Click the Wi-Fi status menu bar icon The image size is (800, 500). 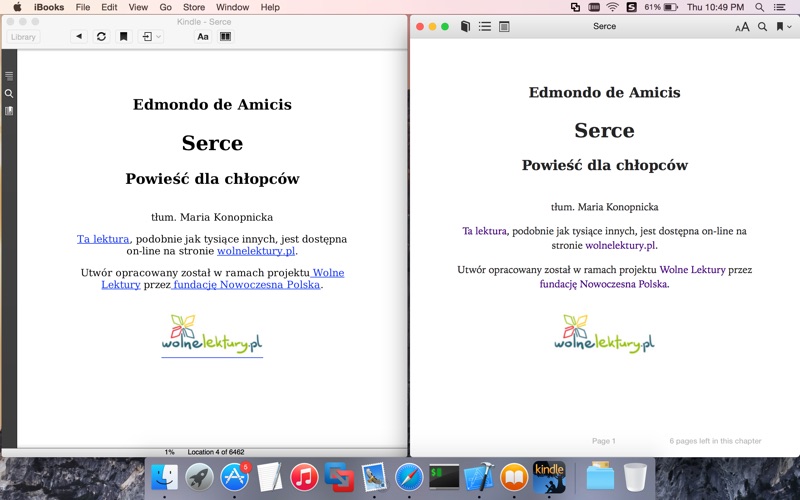612,7
